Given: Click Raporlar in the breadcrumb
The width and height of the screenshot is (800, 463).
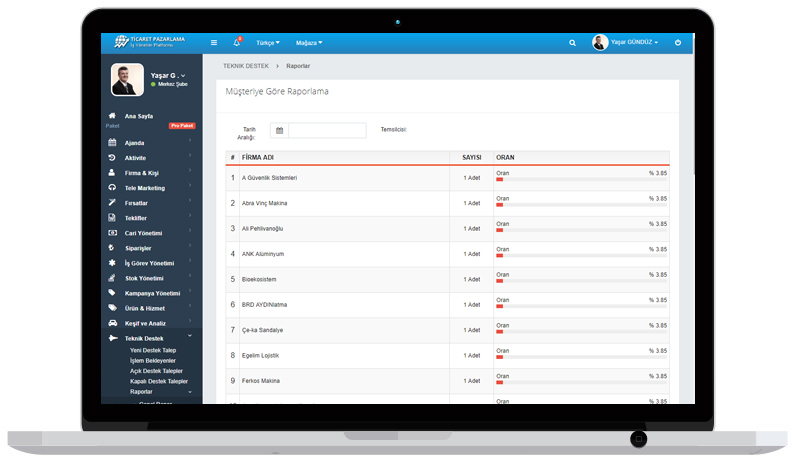Looking at the screenshot, I should [x=298, y=66].
